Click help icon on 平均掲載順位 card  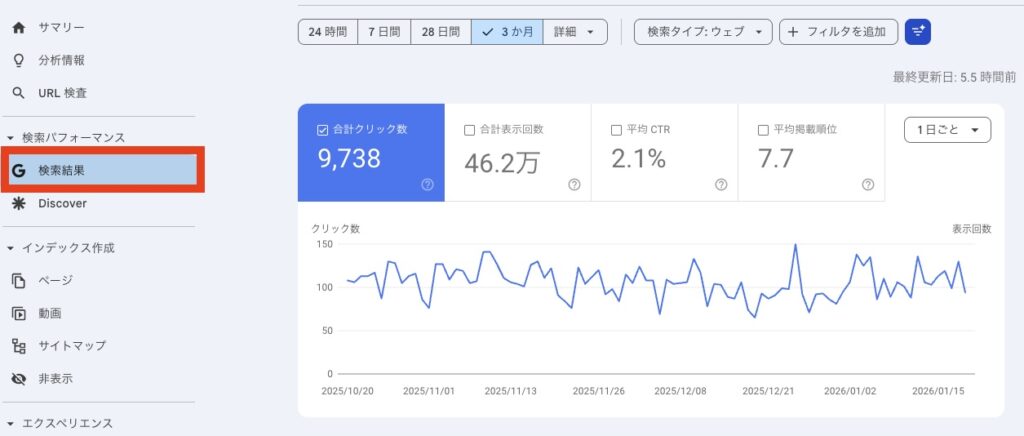868,185
